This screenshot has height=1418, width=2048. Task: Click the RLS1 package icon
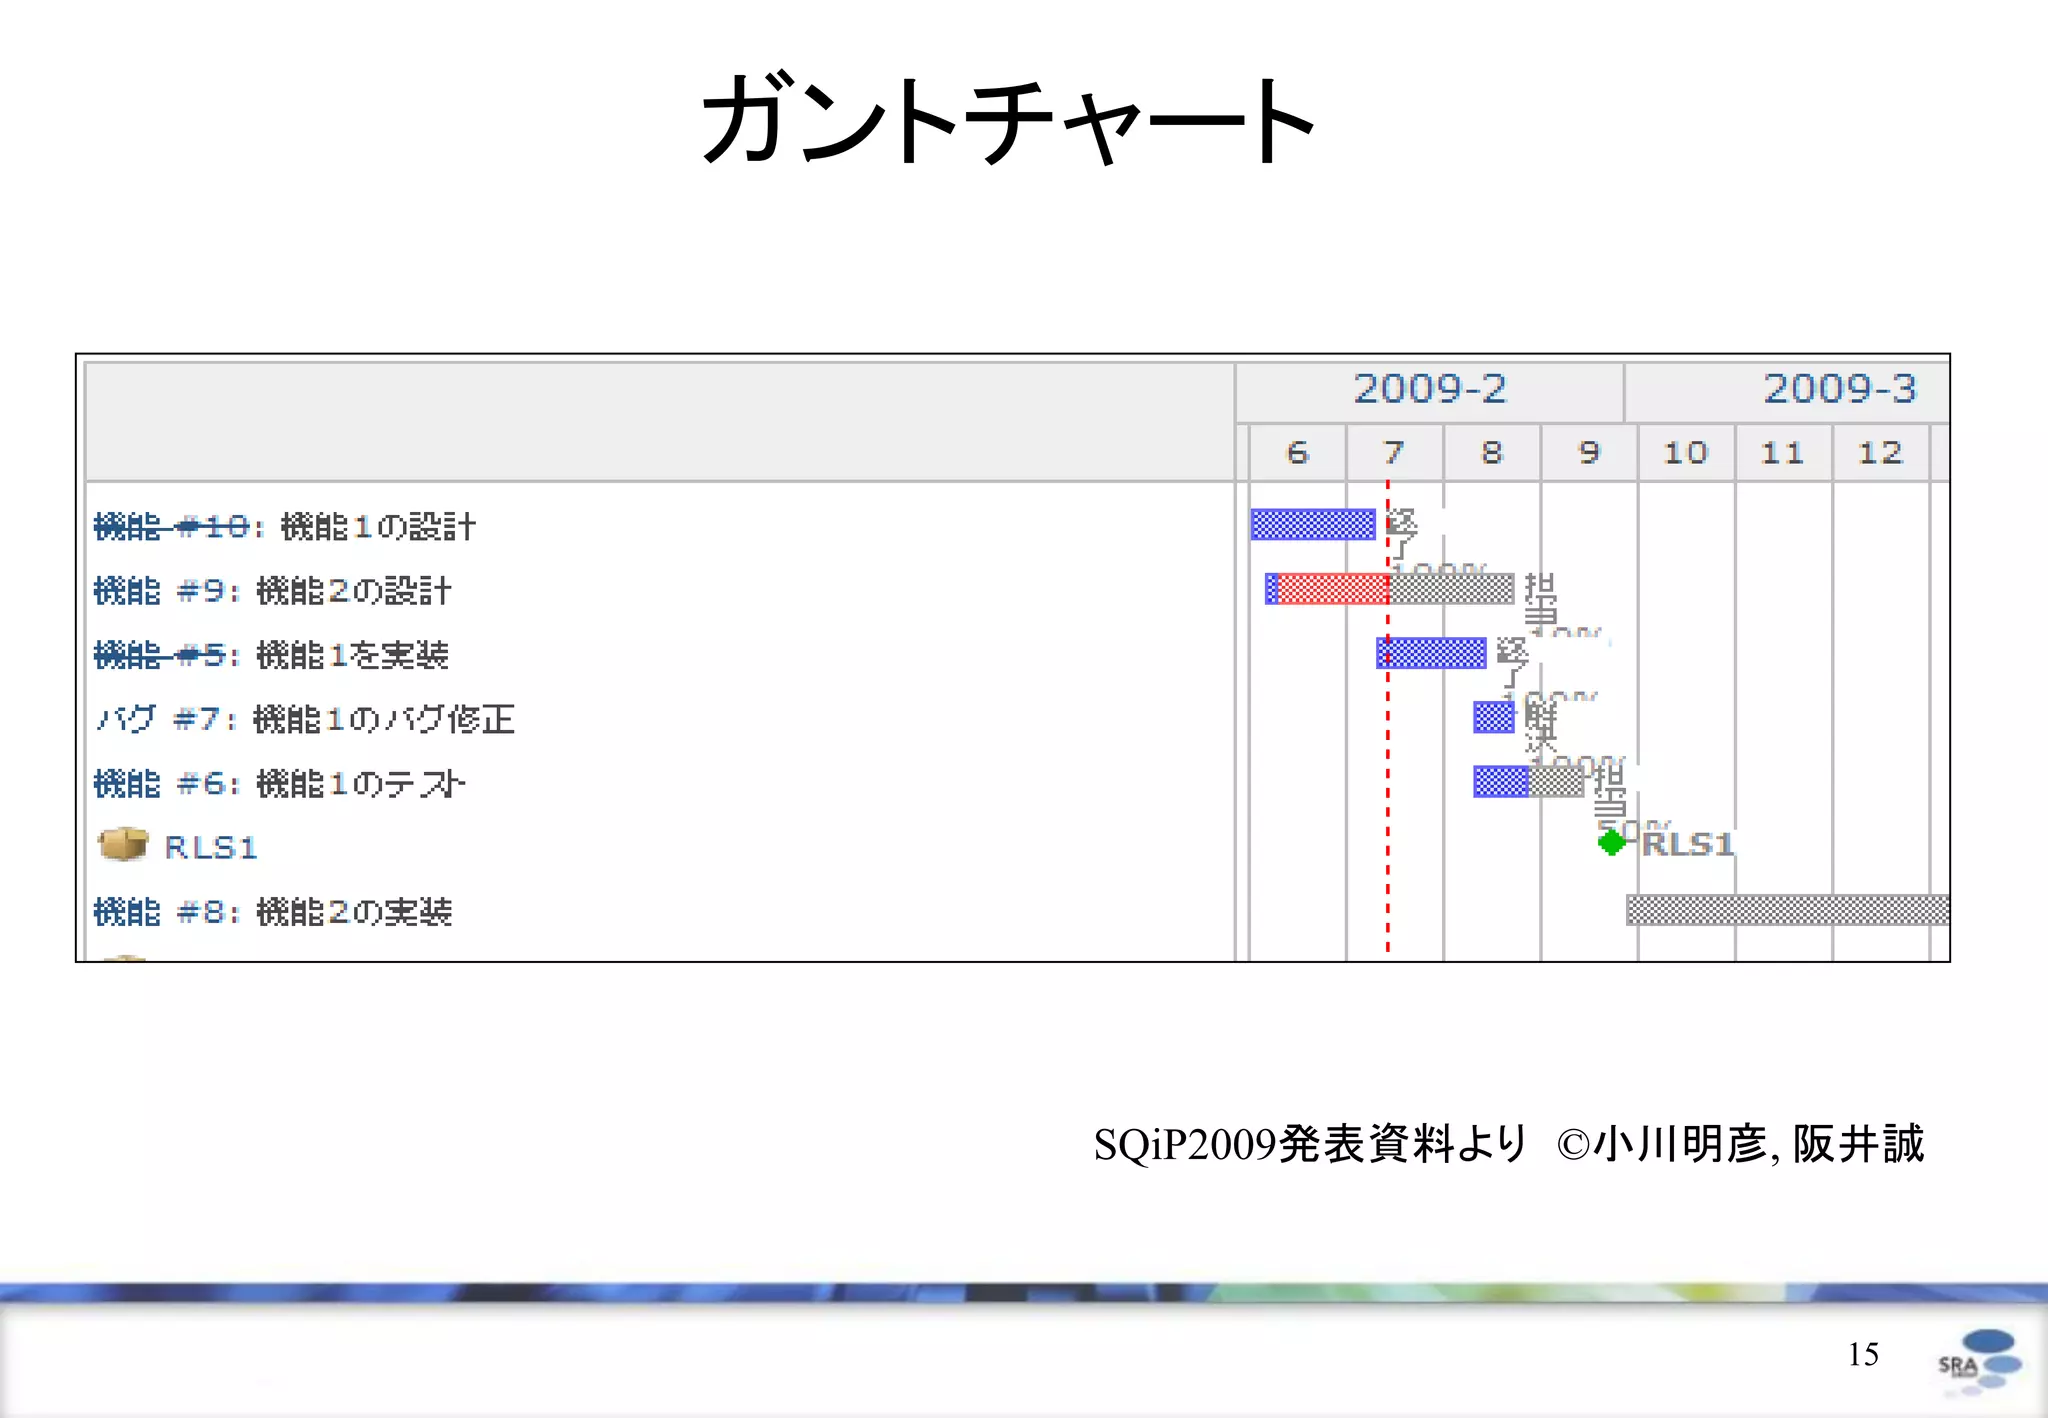point(123,844)
